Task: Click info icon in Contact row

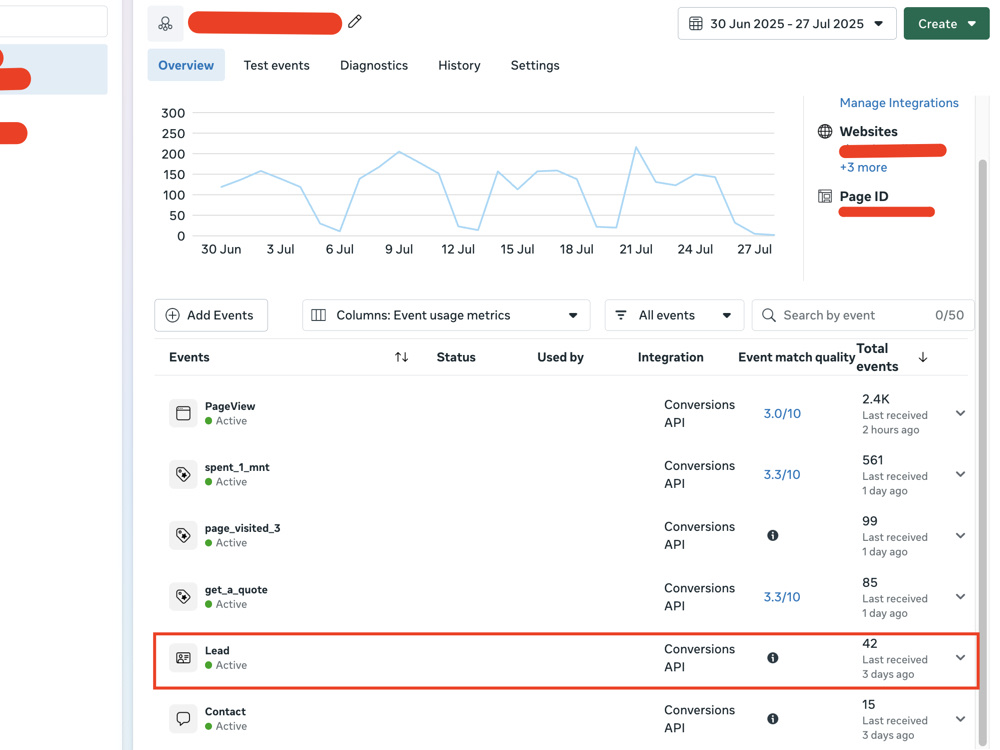Action: tap(772, 719)
